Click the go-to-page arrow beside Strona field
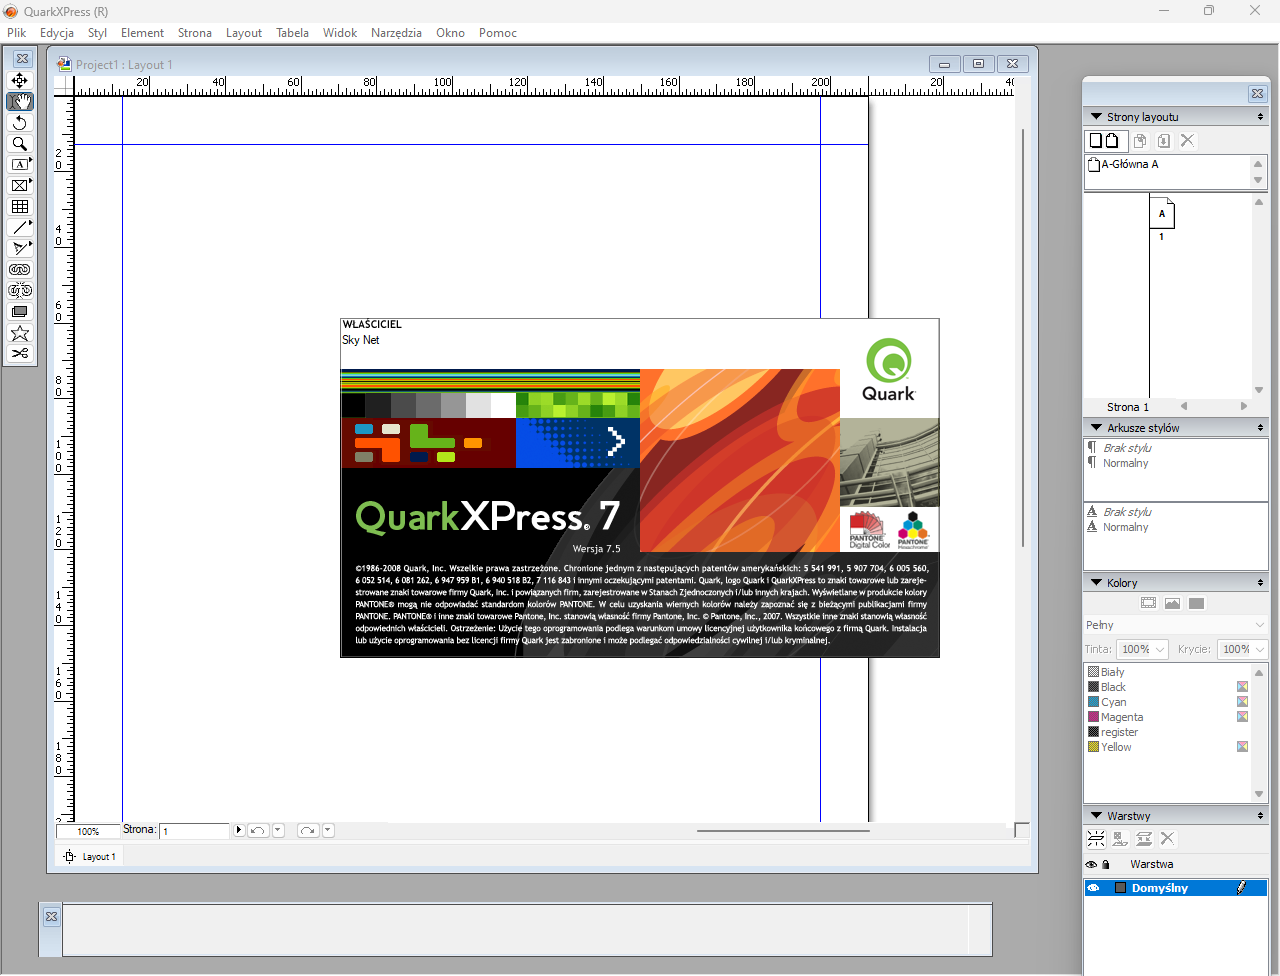The width and height of the screenshot is (1280, 976). coord(239,831)
